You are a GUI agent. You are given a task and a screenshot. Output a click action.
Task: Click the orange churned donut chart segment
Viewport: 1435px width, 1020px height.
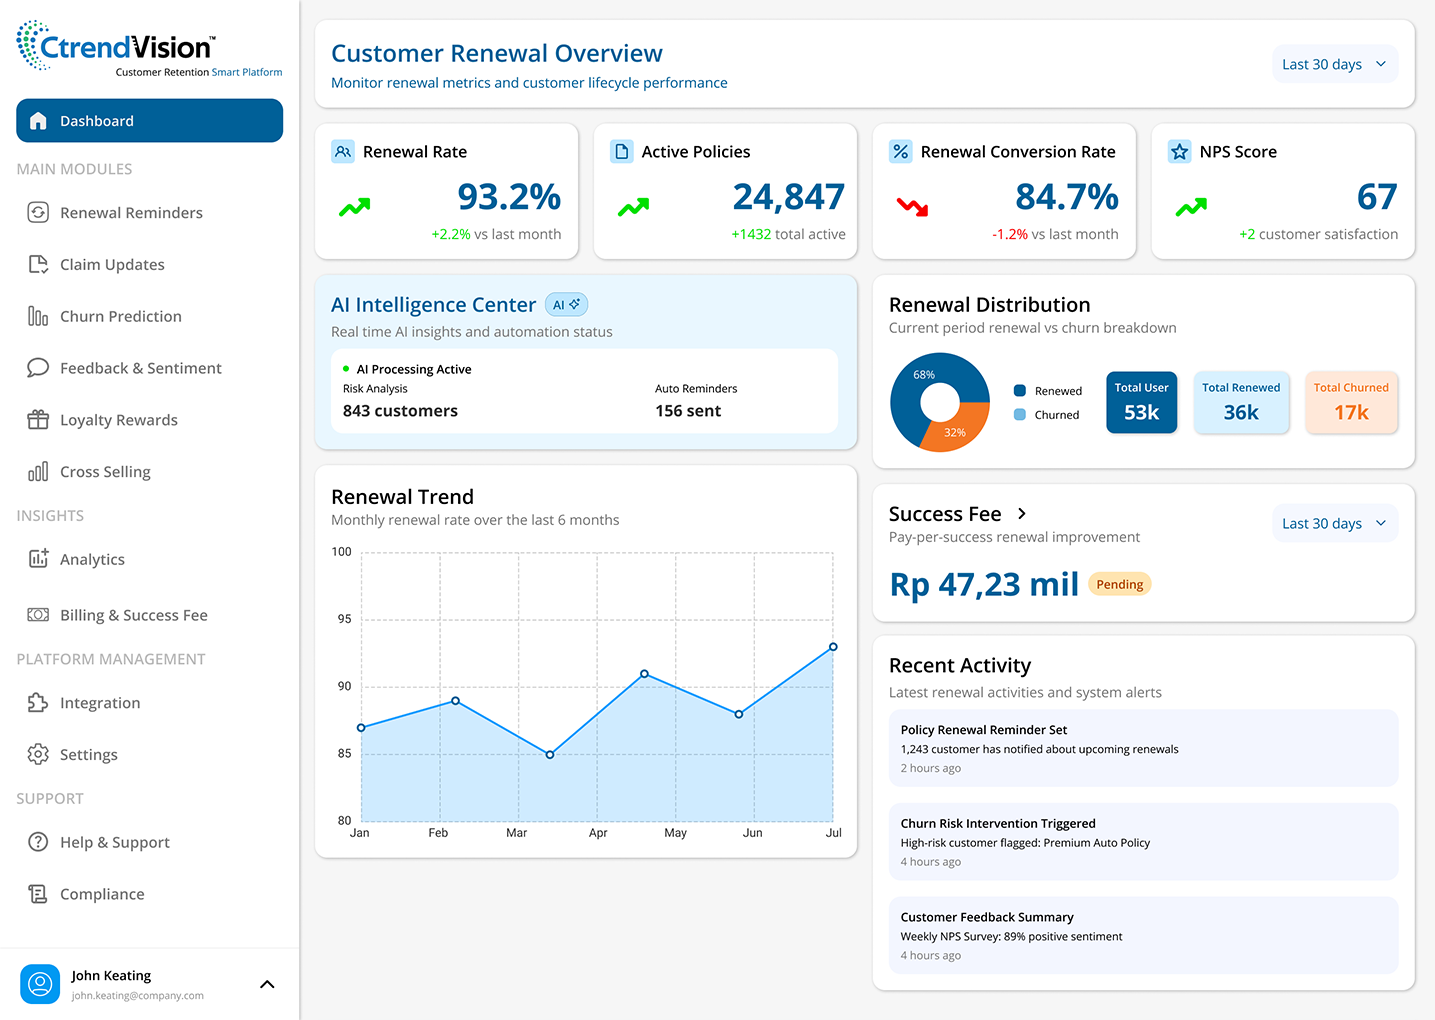pyautogui.click(x=960, y=426)
